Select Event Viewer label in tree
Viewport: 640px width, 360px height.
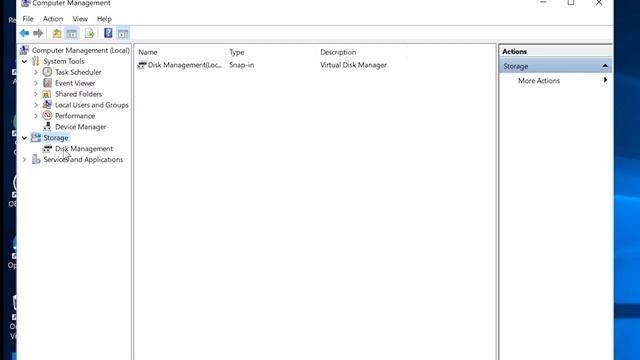[75, 83]
